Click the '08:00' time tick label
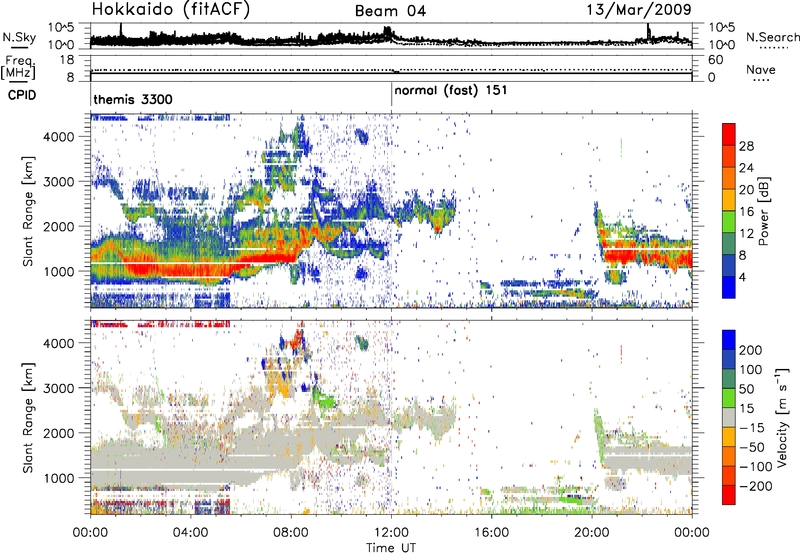This screenshot has height=554, width=800. tap(291, 533)
